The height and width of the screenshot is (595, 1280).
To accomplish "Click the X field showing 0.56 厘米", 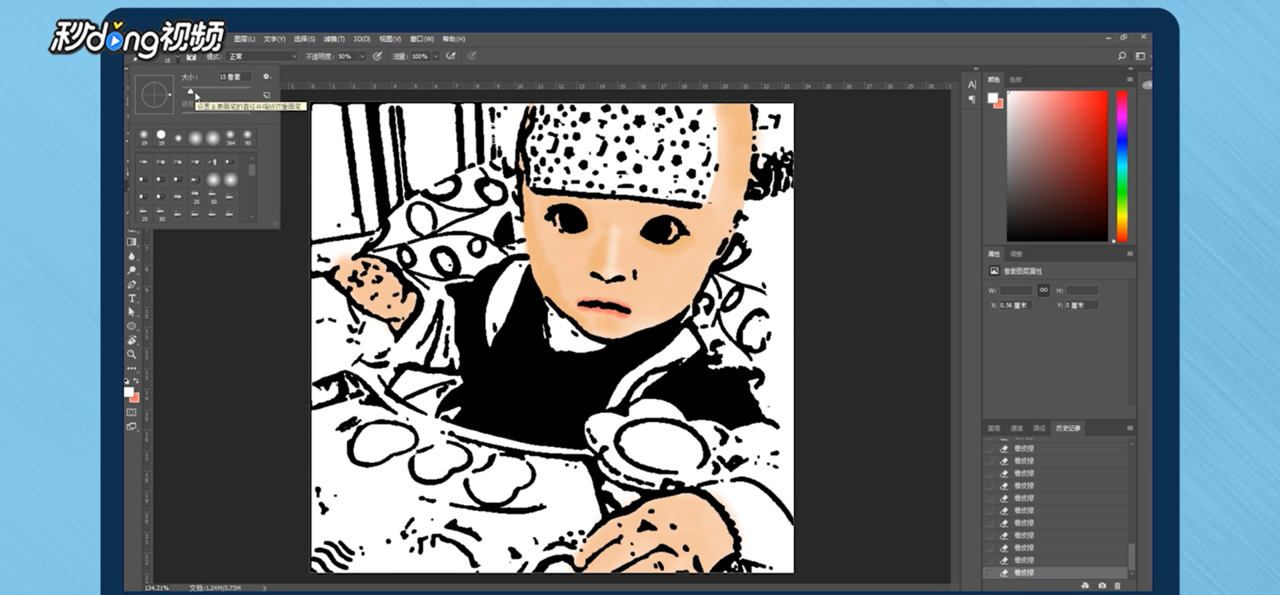I will point(1016,305).
